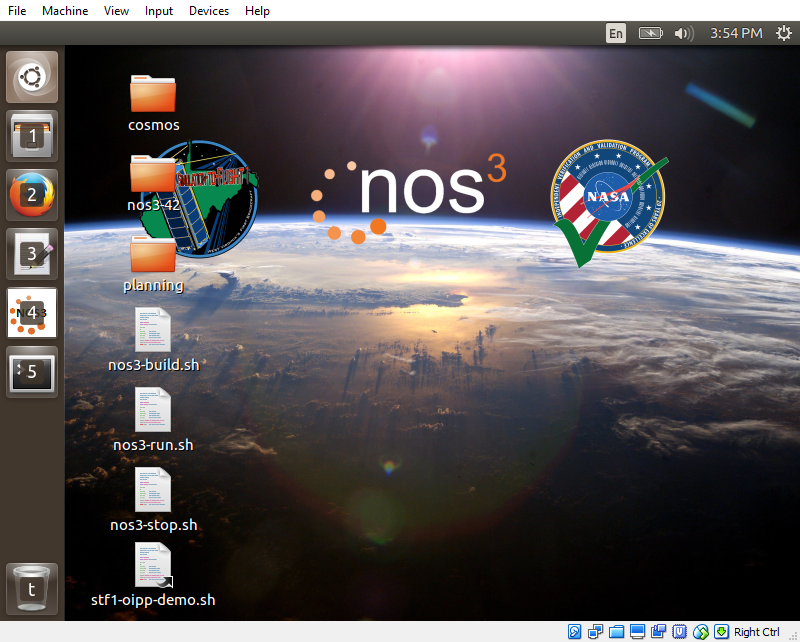
Task: Open the VirtualBox Input menu
Action: 159,11
